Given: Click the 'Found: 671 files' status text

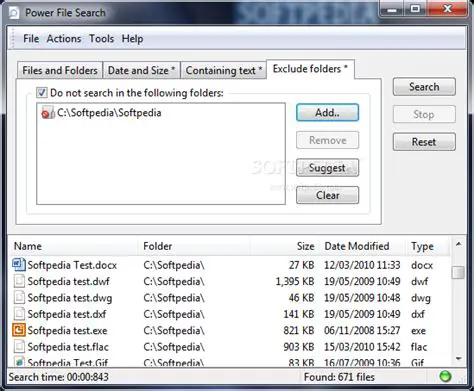Looking at the screenshot, I should (339, 377).
